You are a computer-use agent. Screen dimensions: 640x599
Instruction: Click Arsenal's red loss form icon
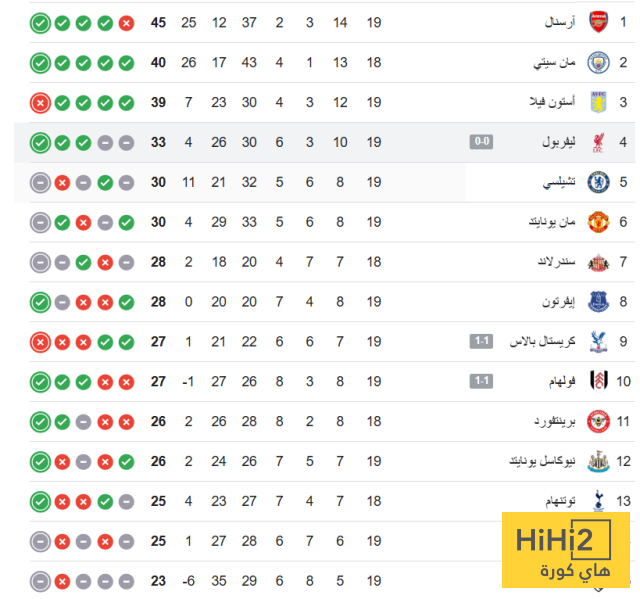(126, 22)
